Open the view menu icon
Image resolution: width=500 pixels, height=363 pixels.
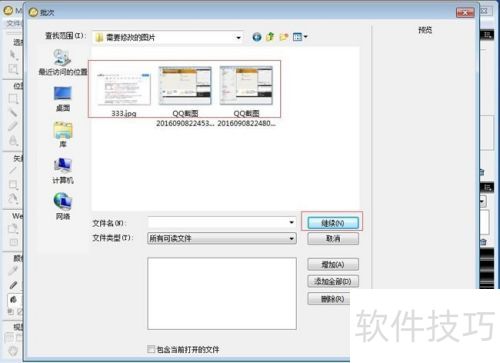click(x=300, y=37)
